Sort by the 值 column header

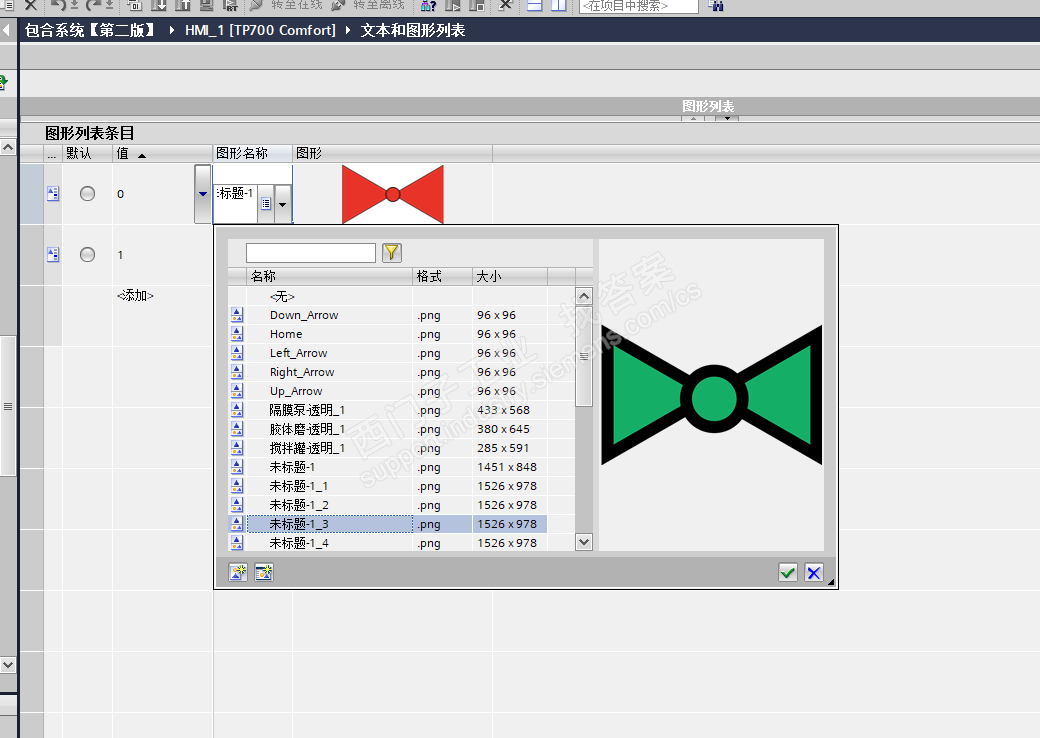[x=162, y=154]
